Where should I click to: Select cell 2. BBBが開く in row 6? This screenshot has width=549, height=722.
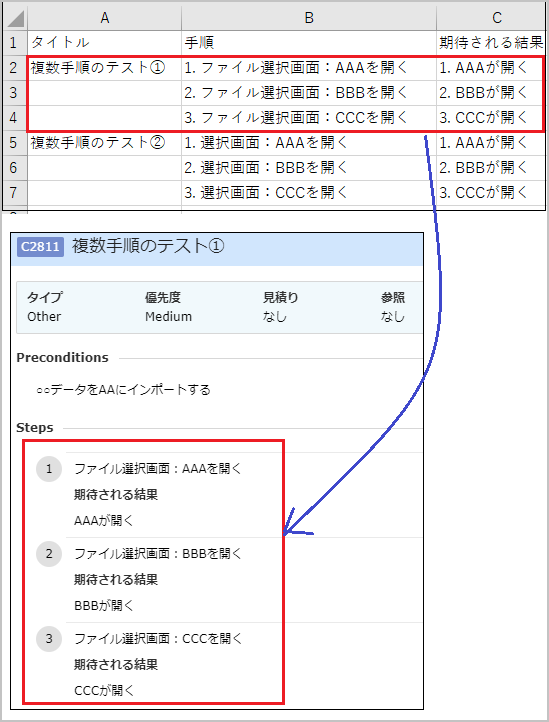point(491,168)
